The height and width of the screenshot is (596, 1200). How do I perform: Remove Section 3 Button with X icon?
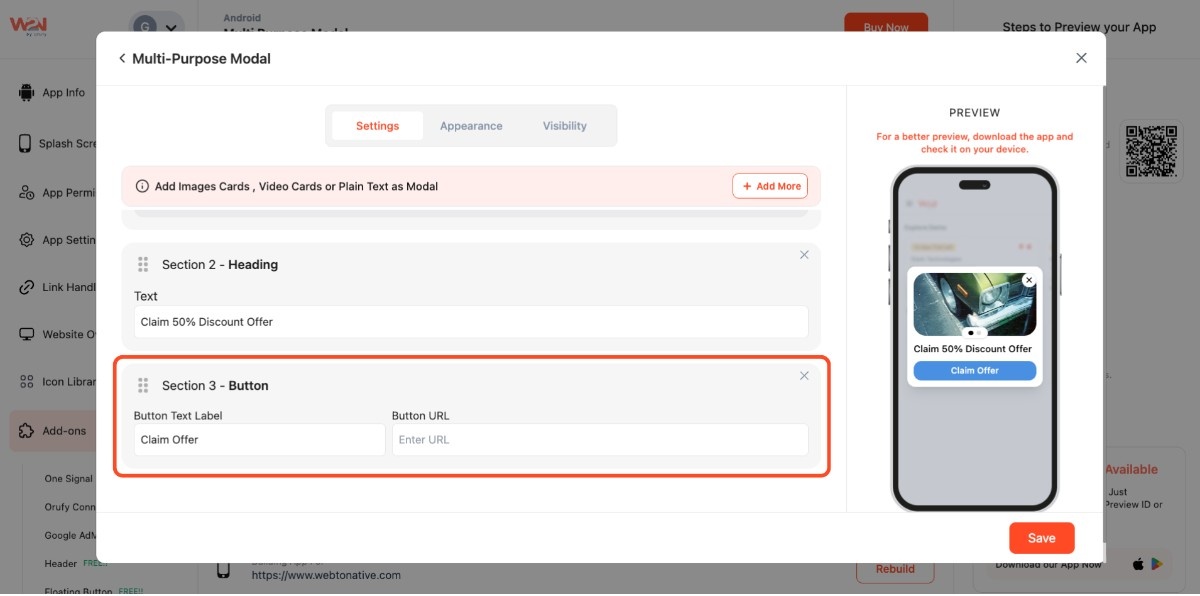pos(804,376)
